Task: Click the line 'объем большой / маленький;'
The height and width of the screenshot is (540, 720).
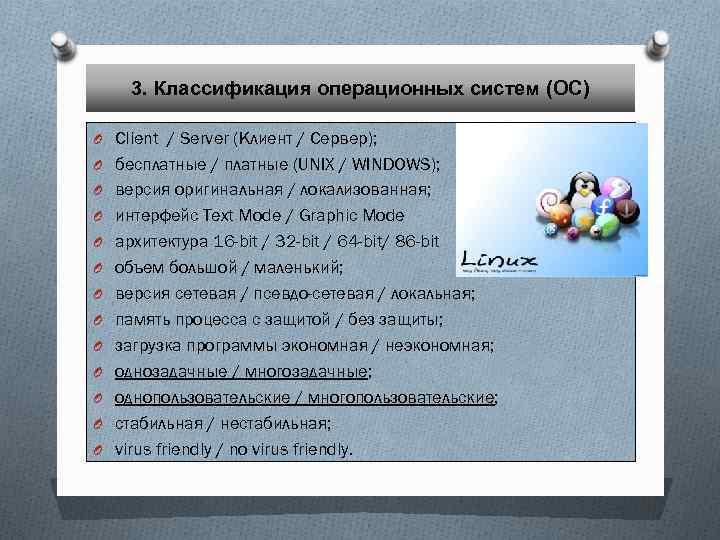Action: tap(229, 267)
